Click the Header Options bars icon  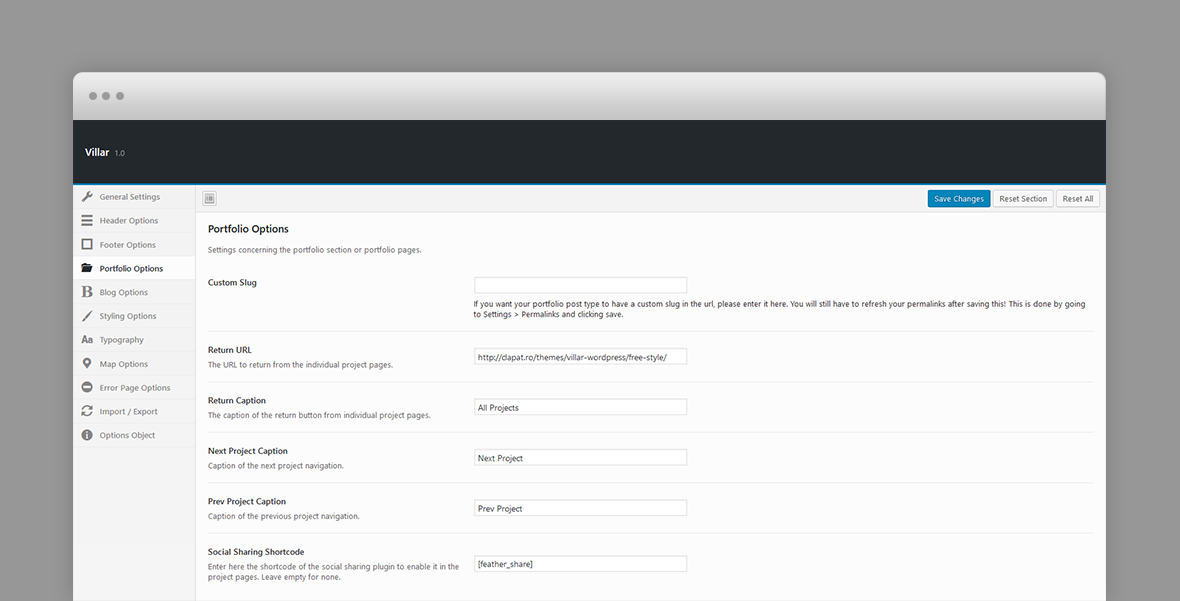coord(87,220)
